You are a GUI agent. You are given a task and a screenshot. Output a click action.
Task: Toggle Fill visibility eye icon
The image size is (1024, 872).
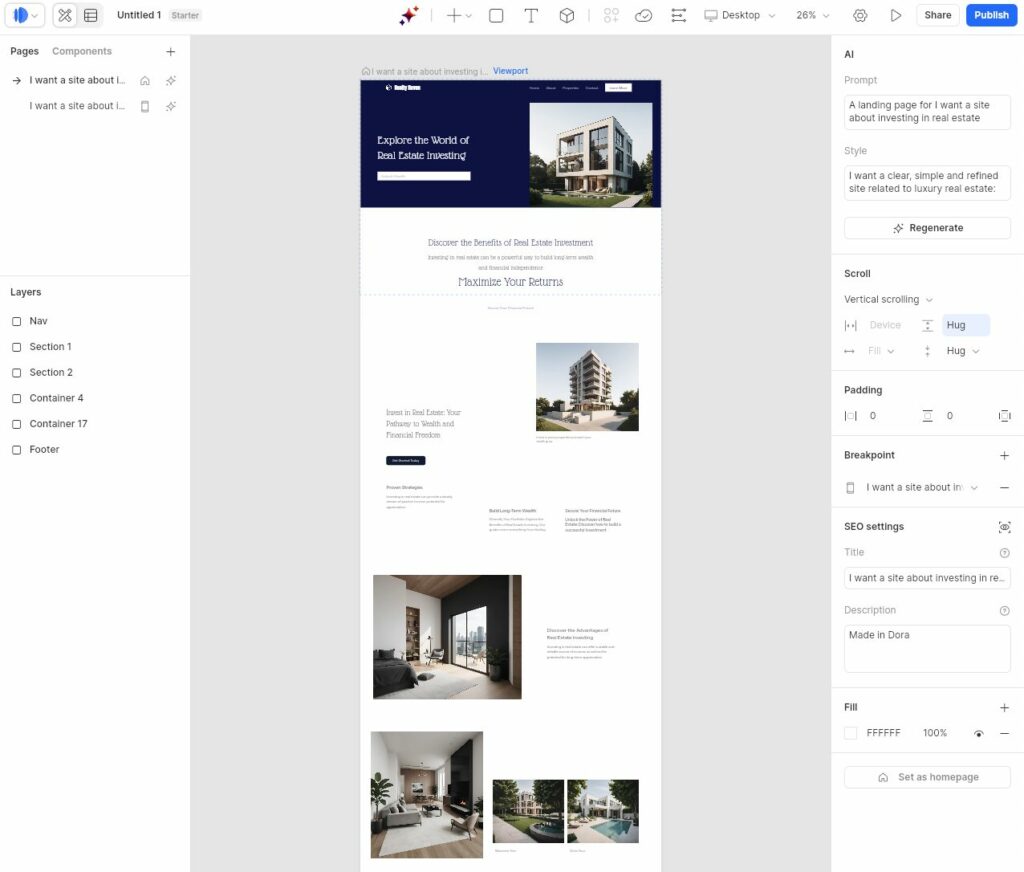click(x=979, y=733)
